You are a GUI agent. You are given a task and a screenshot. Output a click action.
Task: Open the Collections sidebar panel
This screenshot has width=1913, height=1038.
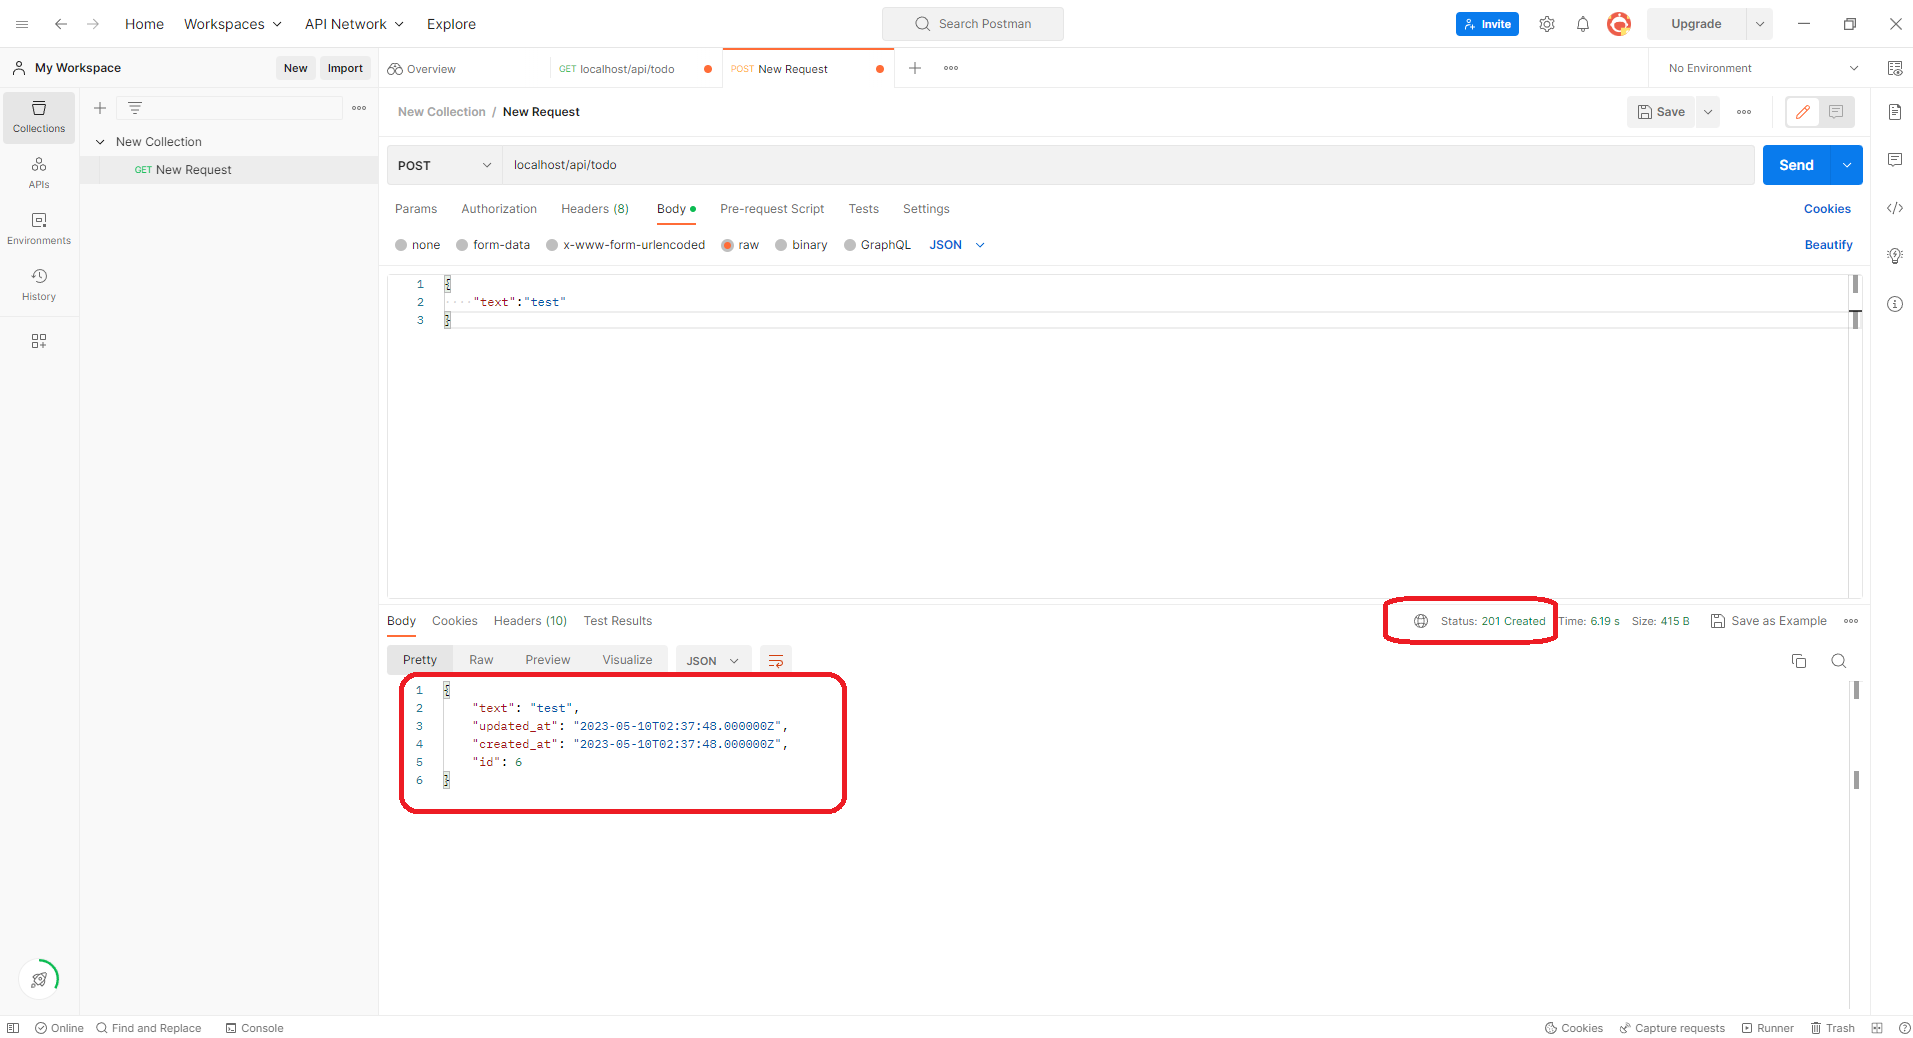pyautogui.click(x=38, y=117)
